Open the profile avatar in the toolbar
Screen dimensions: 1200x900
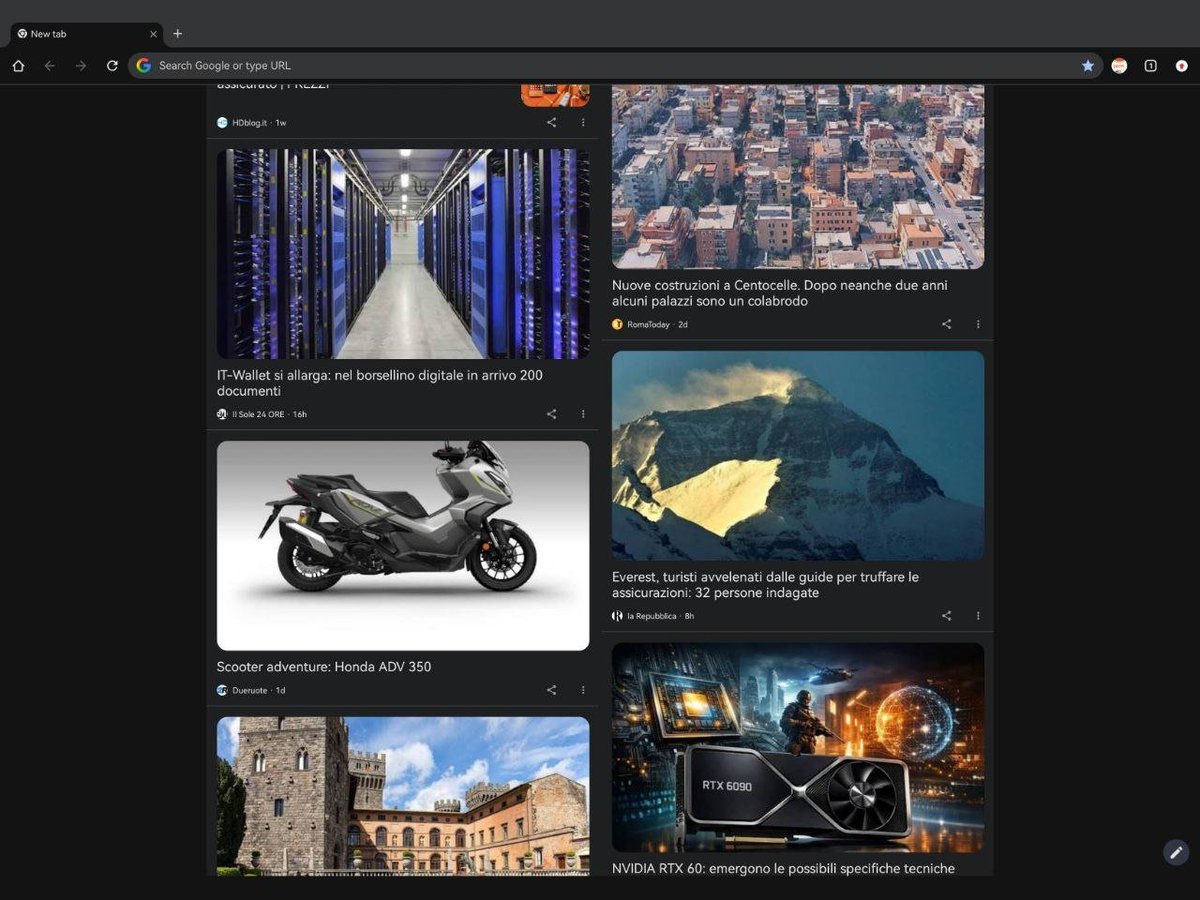point(1119,66)
